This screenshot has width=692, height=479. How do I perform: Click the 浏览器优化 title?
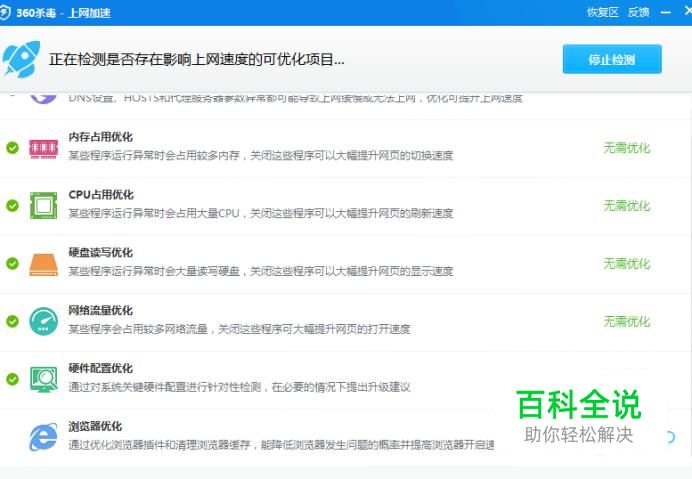(x=95, y=426)
